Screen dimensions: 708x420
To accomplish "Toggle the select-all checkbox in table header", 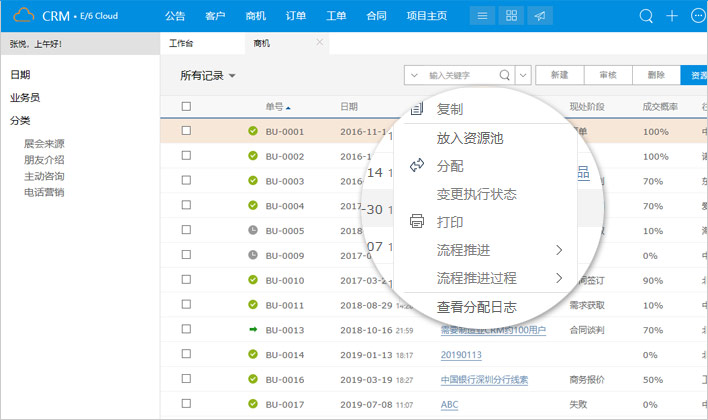I will (186, 106).
